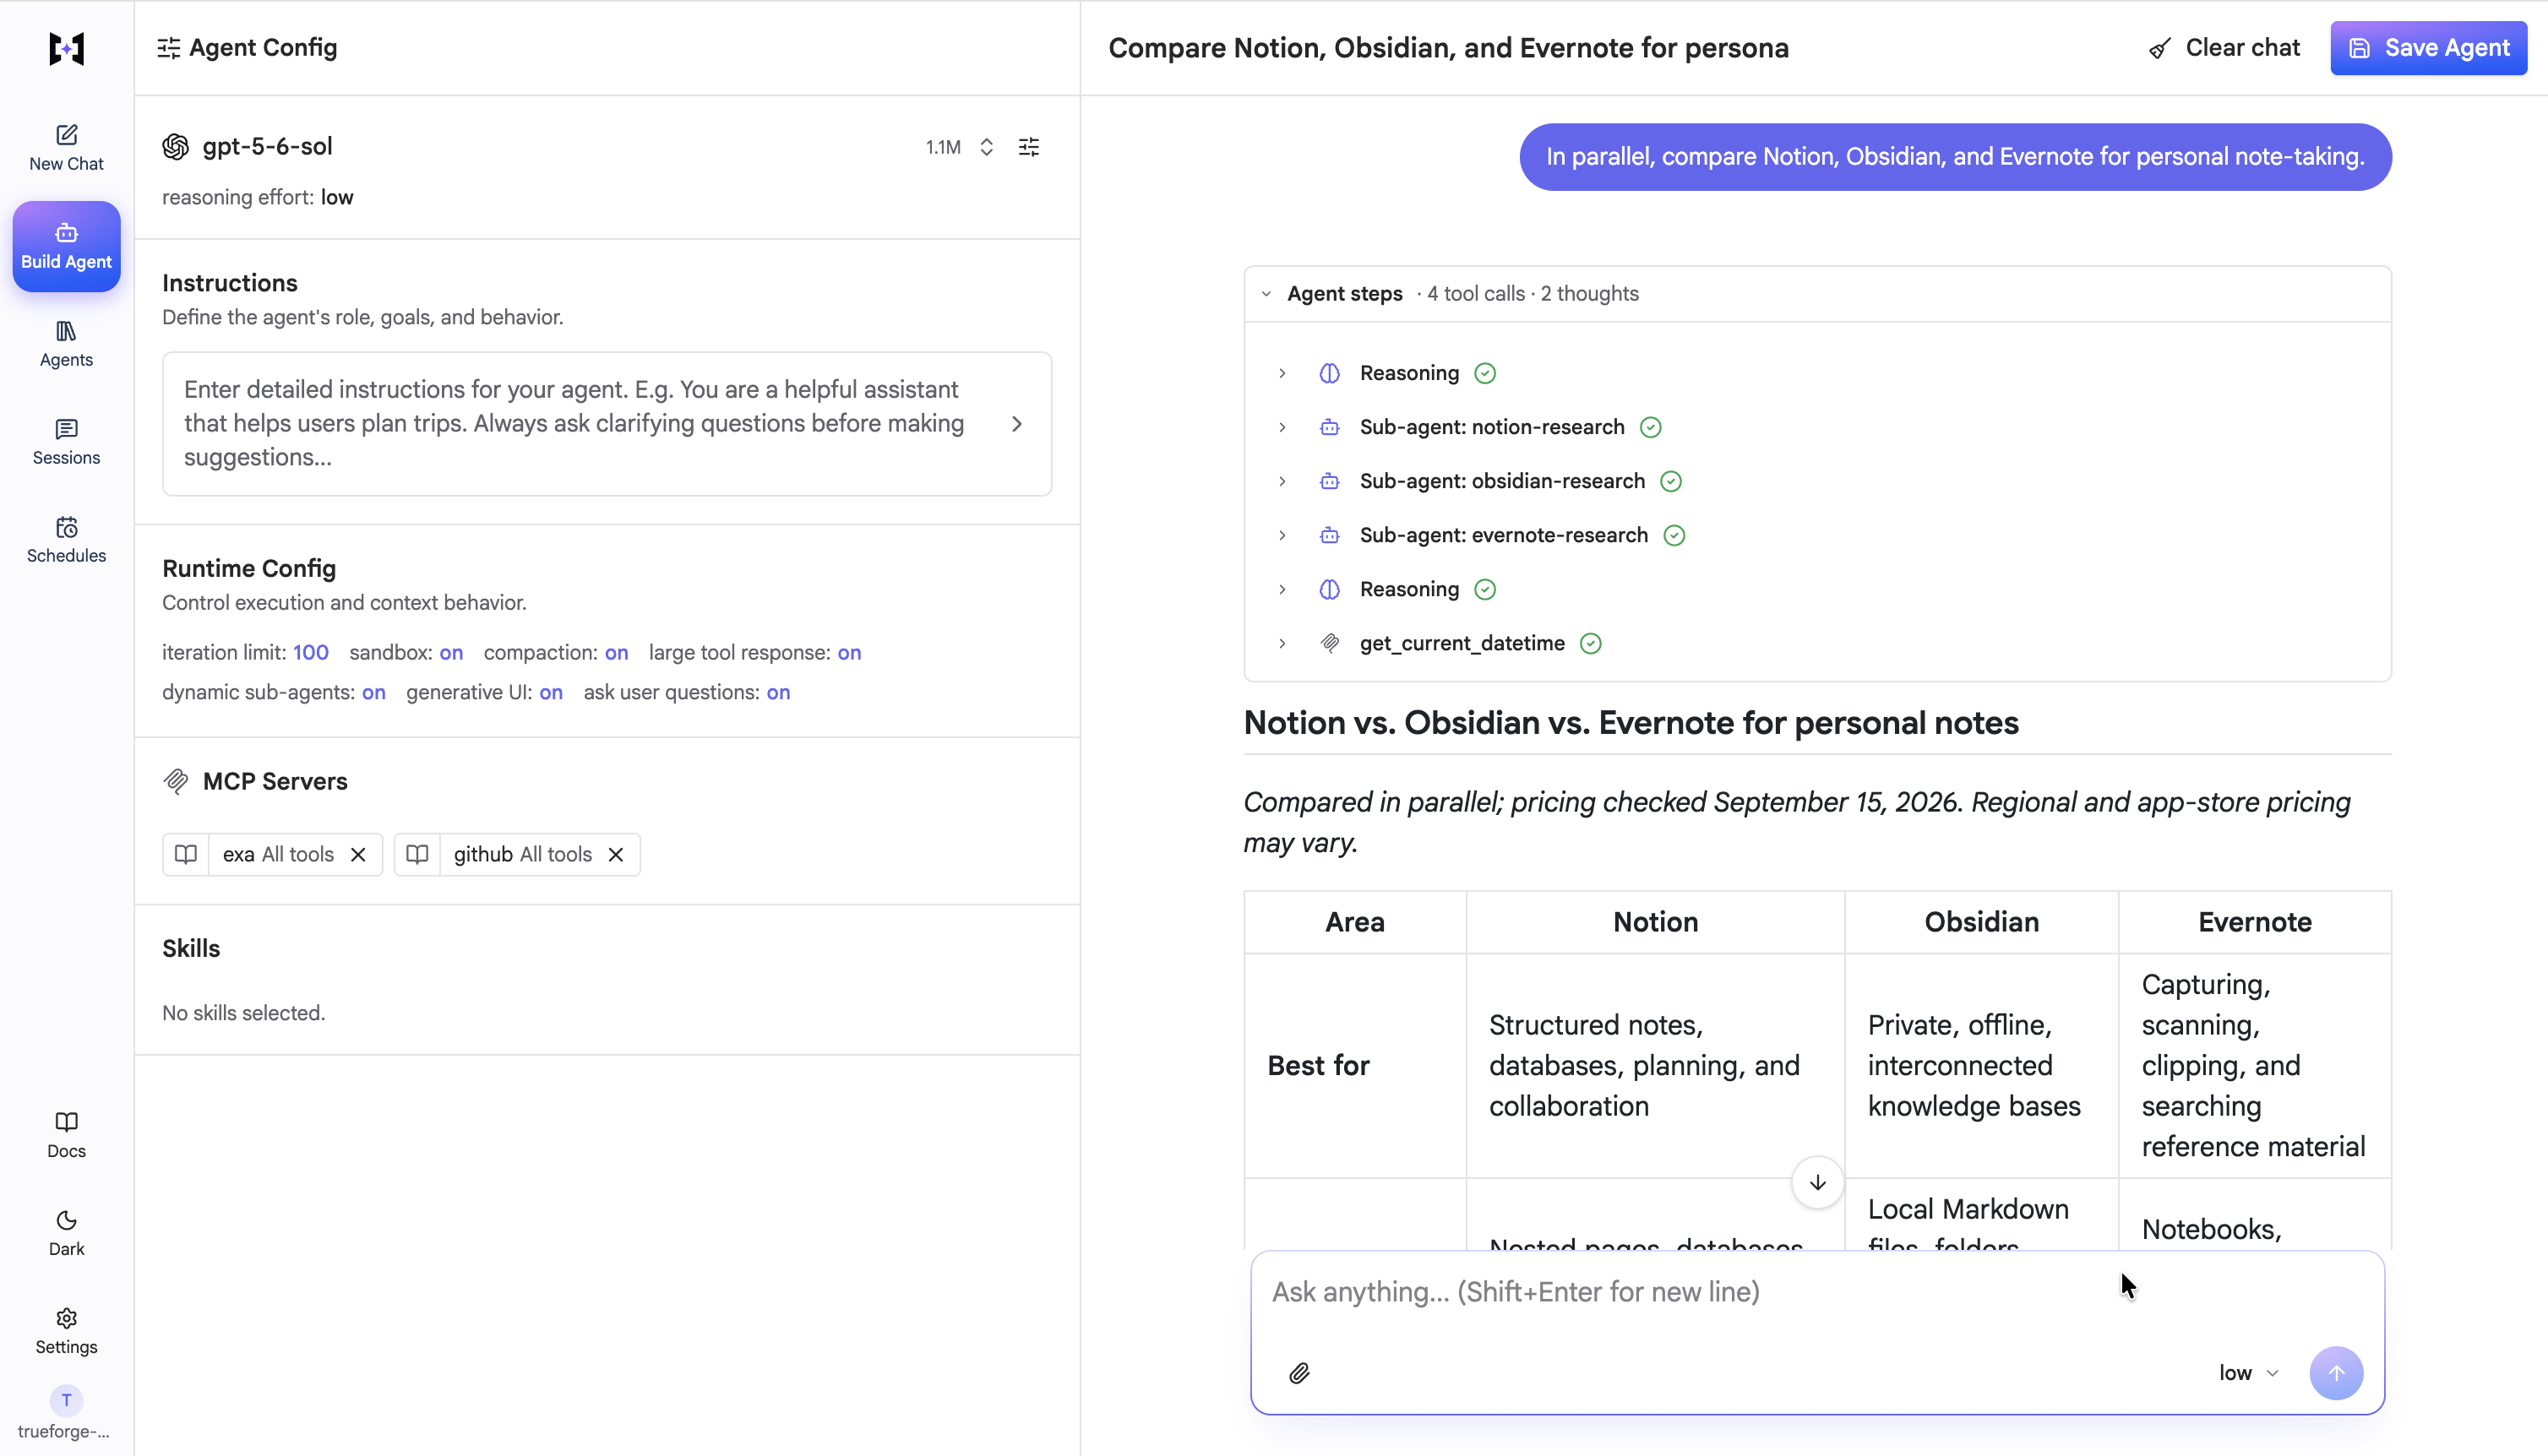The image size is (2548, 1456).
Task: Expand the get_current_datetime tool call
Action: click(x=1282, y=643)
